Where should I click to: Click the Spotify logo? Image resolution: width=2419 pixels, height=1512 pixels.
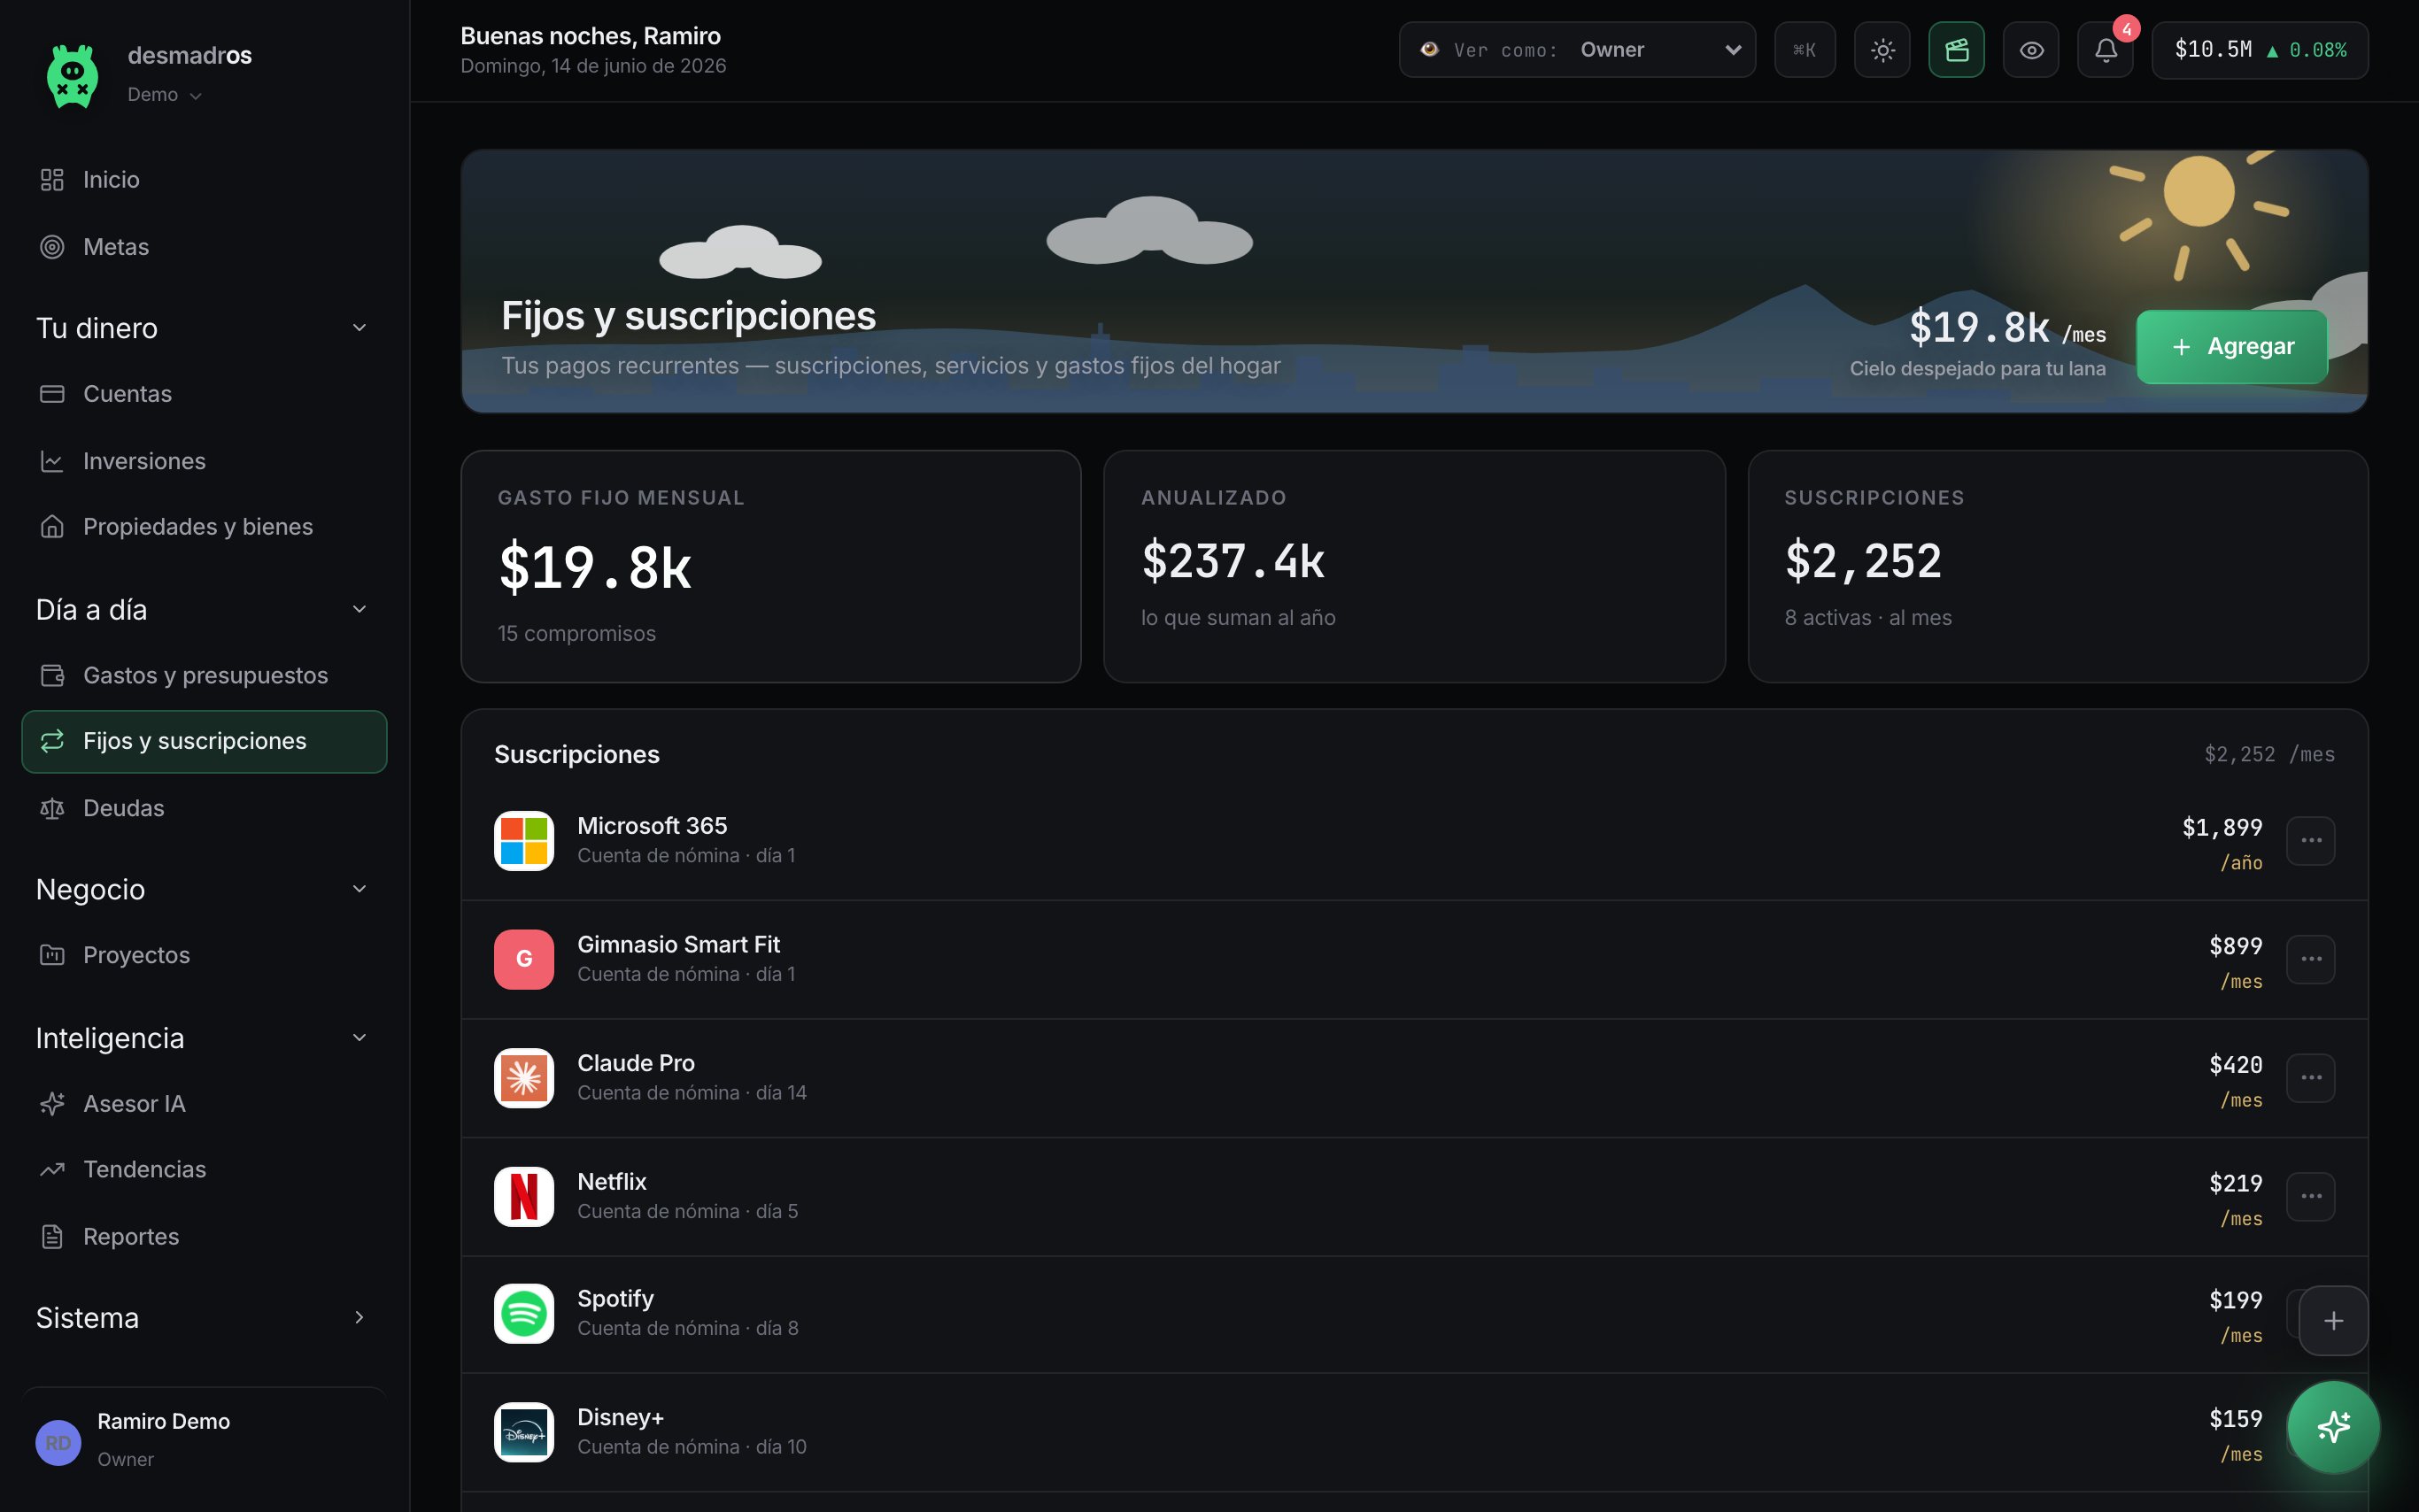(524, 1314)
